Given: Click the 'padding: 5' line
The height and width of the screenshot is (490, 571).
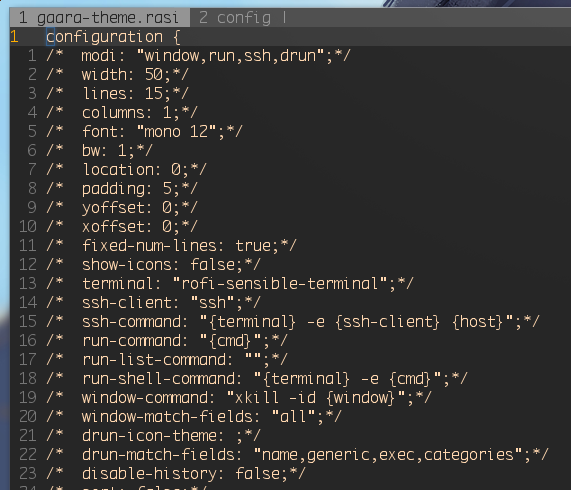Looking at the screenshot, I should (122, 189).
